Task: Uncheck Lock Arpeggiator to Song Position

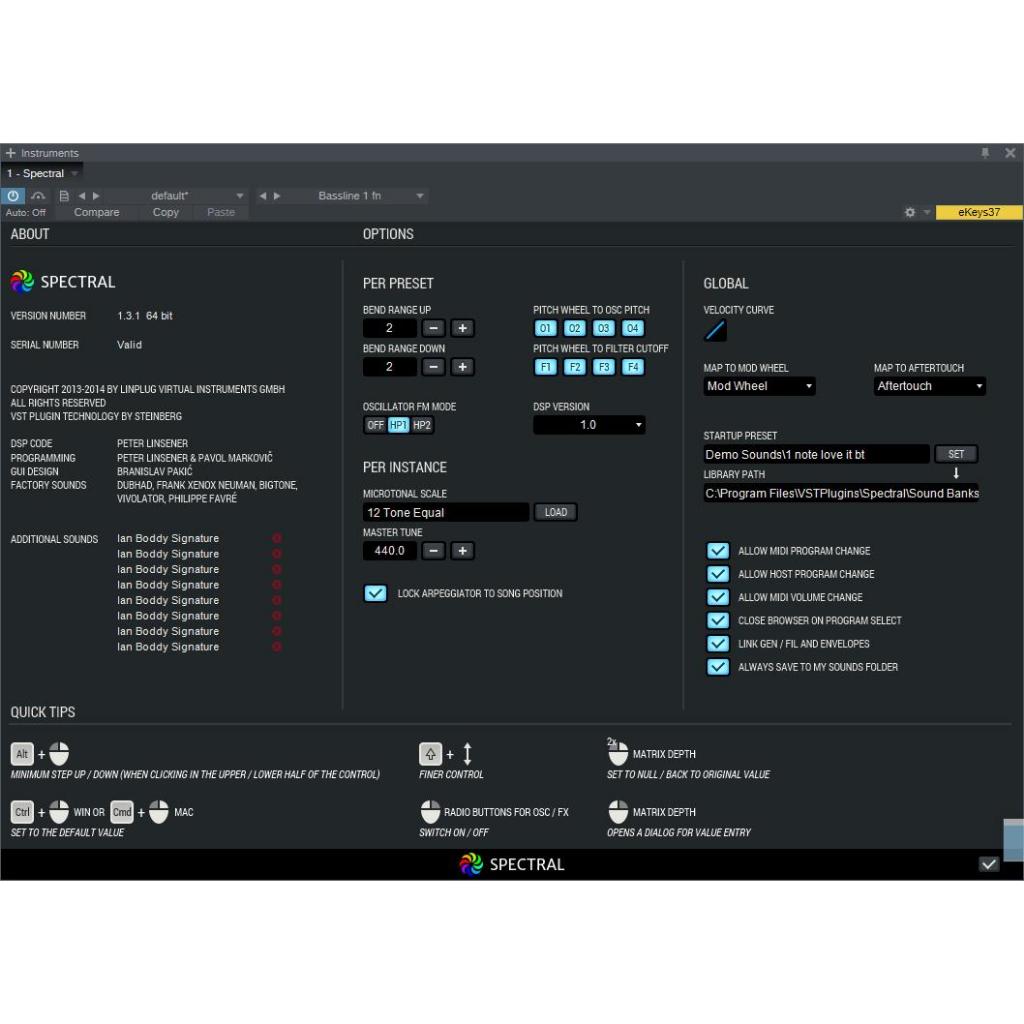Action: [376, 593]
